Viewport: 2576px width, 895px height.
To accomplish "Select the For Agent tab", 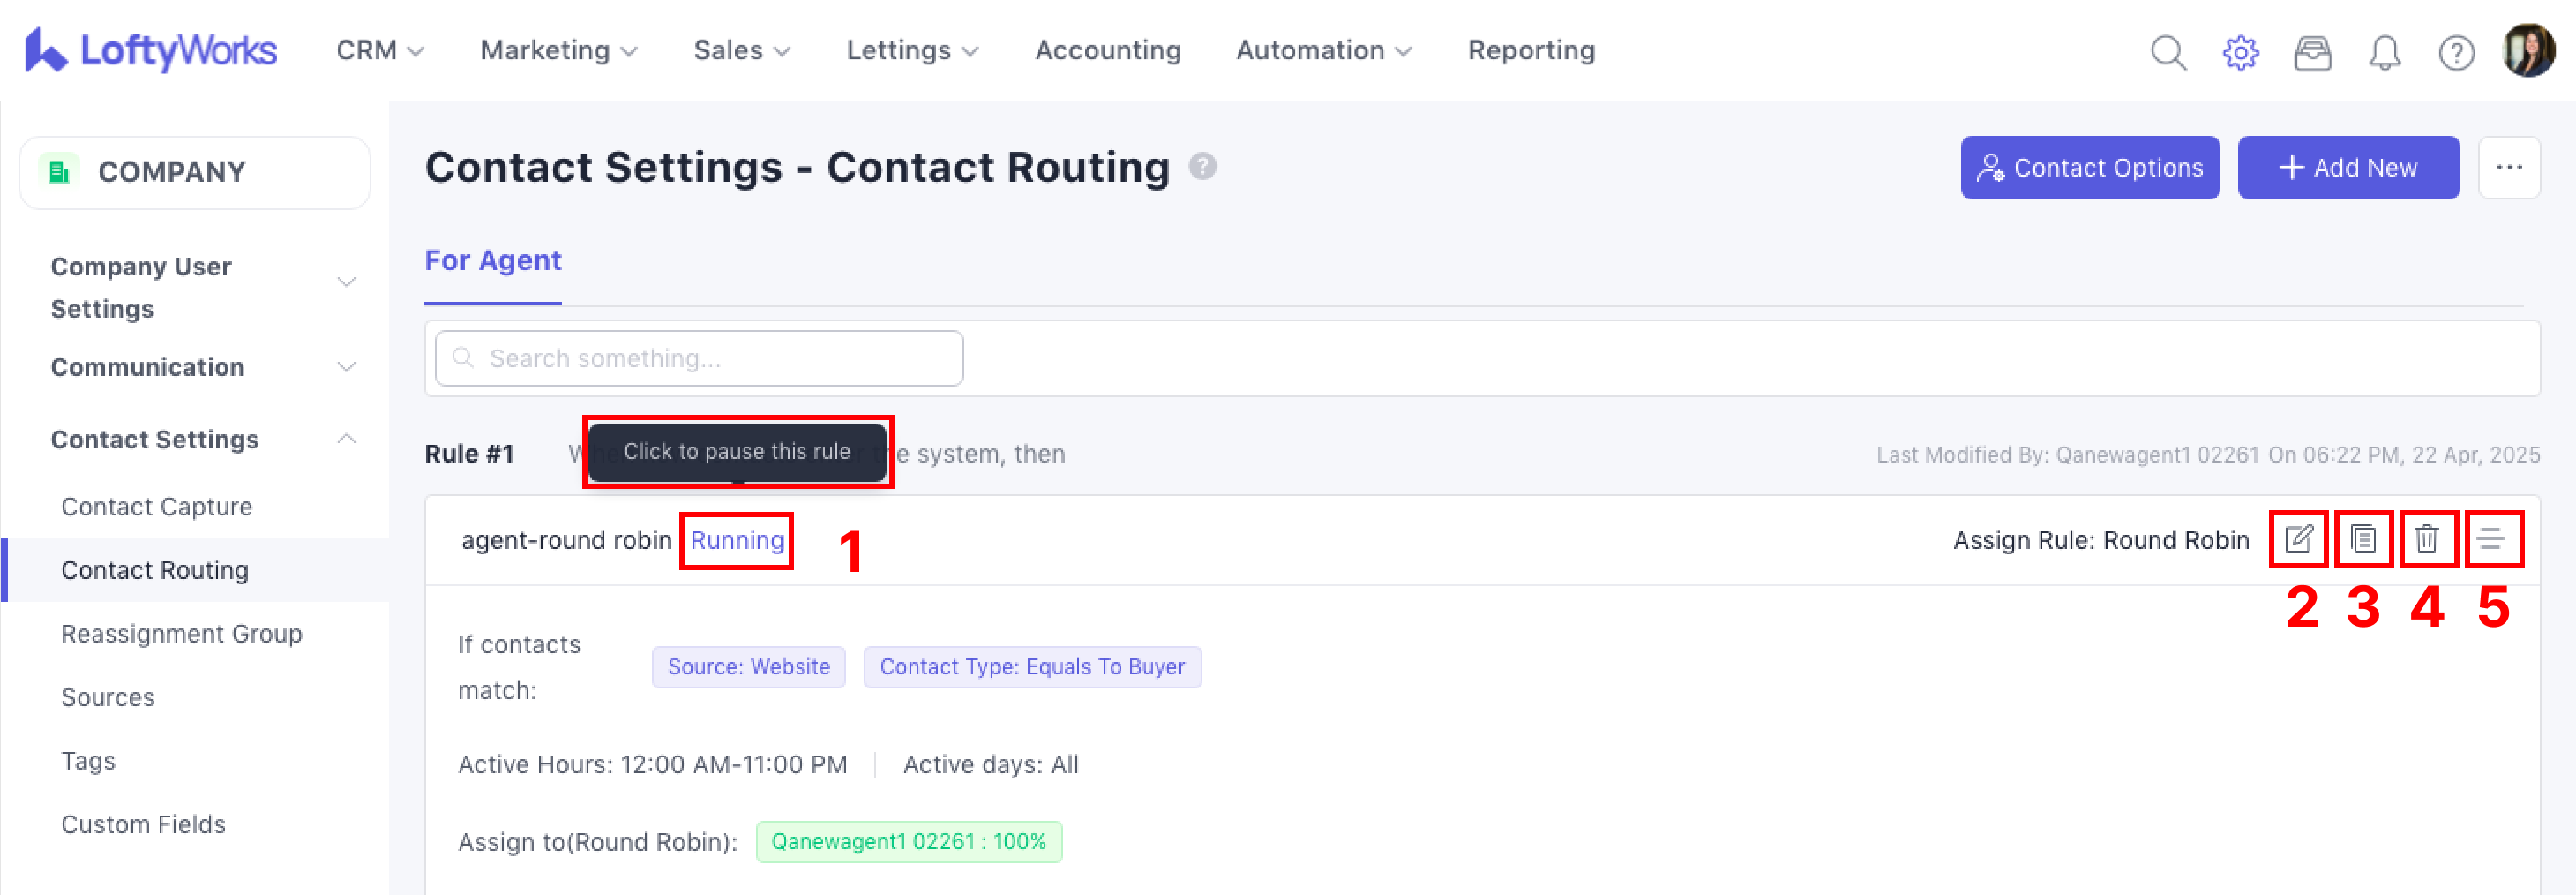I will 493,261.
